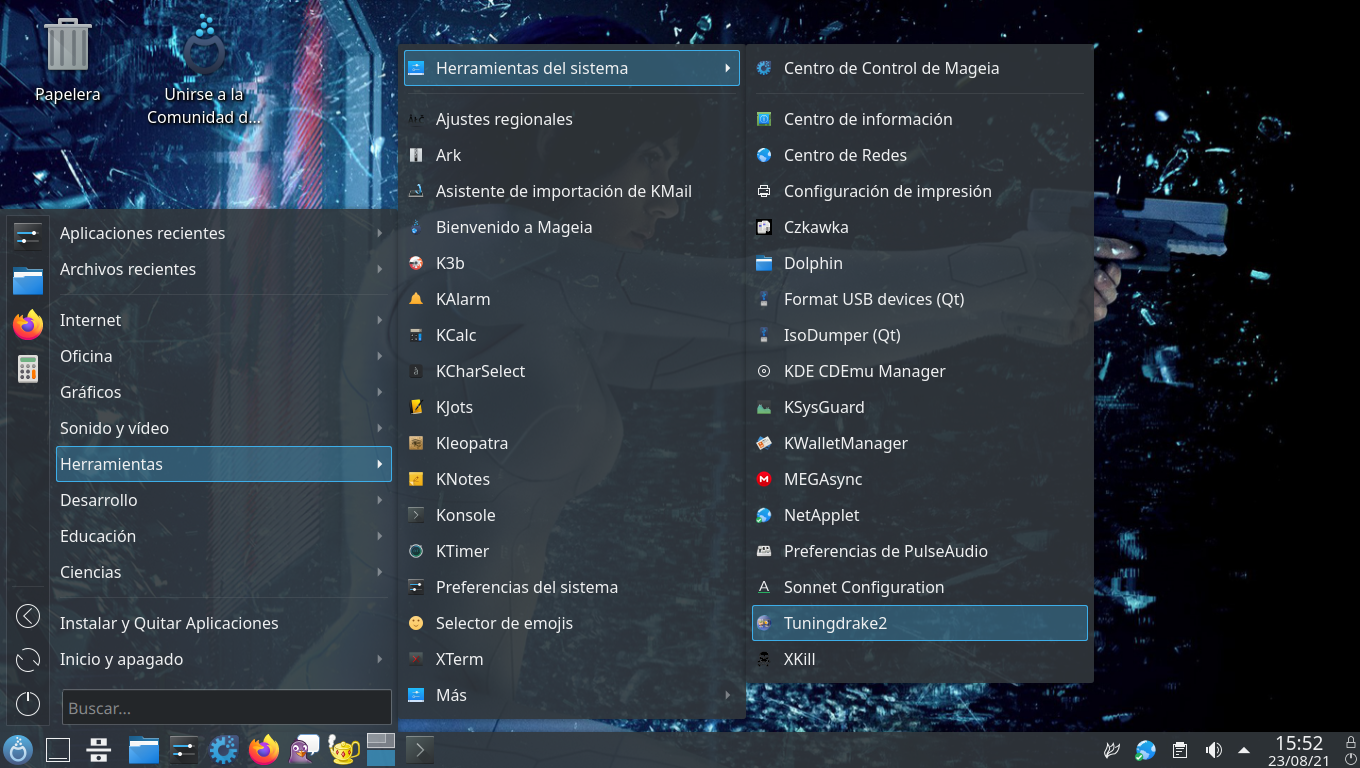Open Bienvenido a Mageia entry
Viewport: 1360px width, 768px height.
(x=572, y=227)
